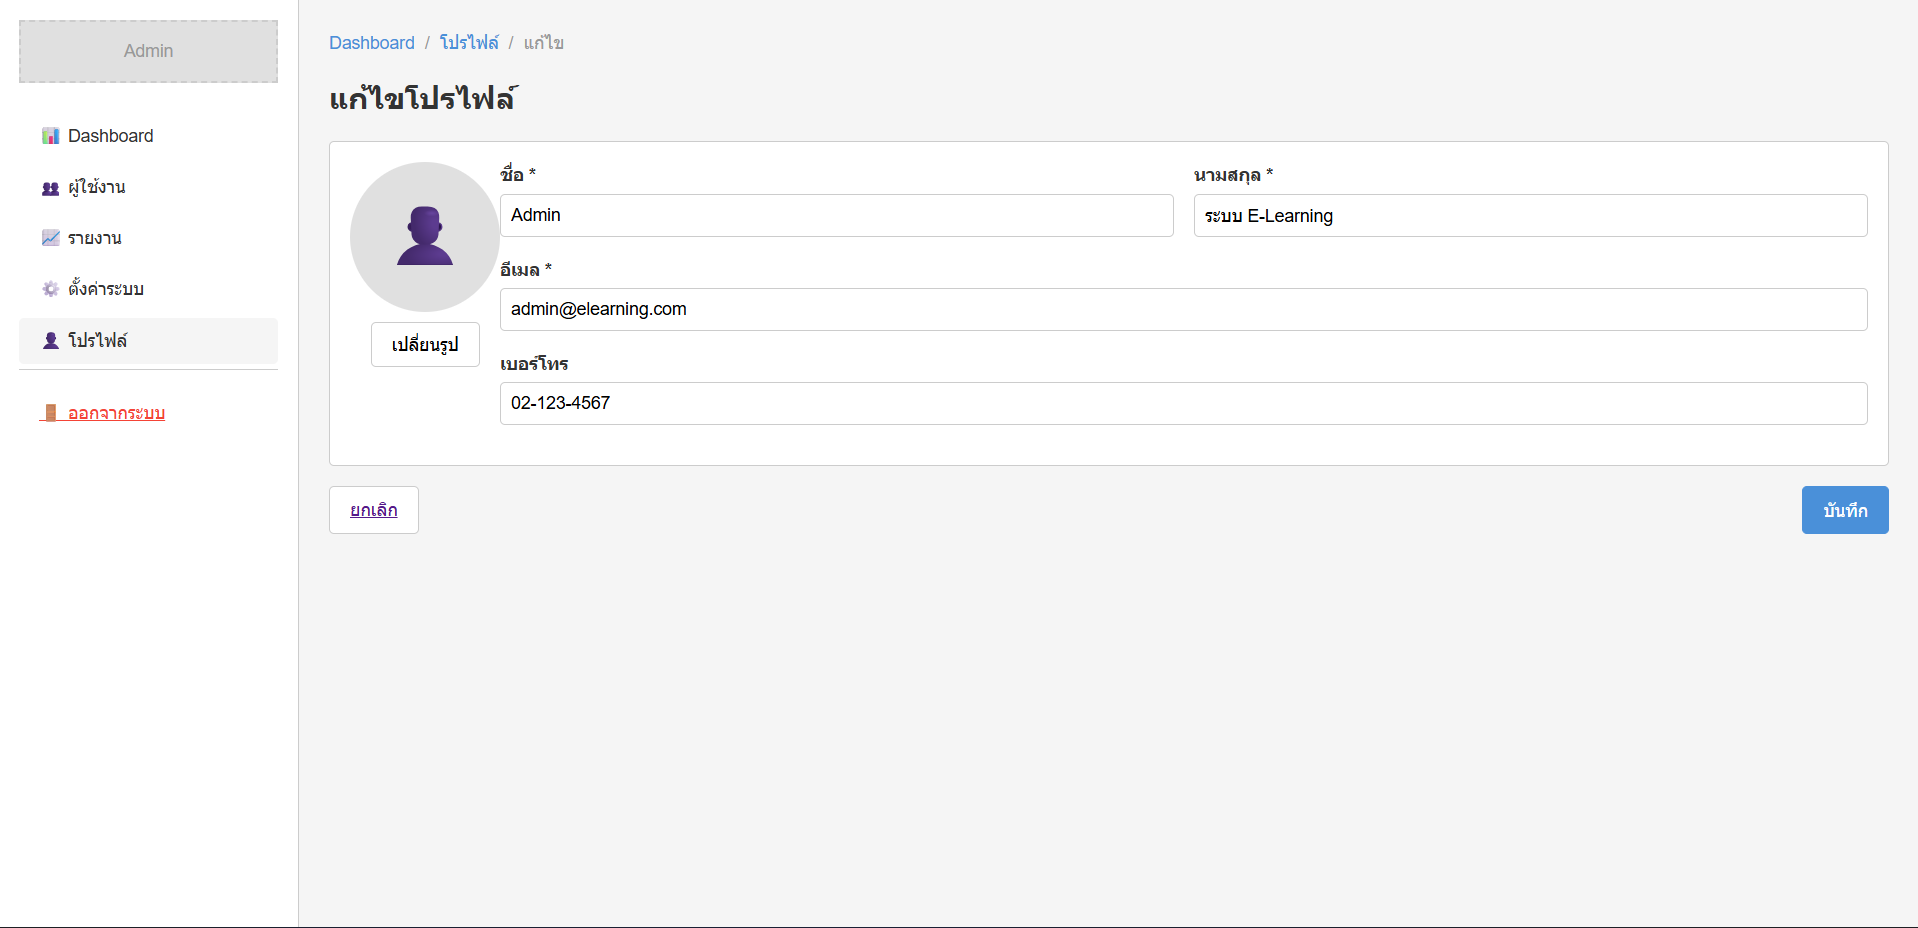Log out using the ออกจากระบบ link text
Image resolution: width=1918 pixels, height=928 pixels.
[116, 413]
